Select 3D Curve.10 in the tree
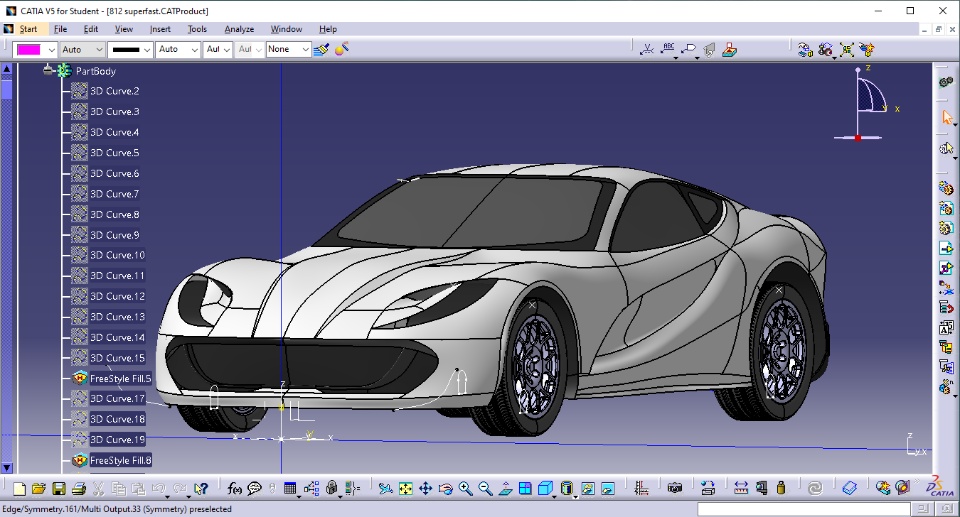The image size is (960, 517). click(118, 255)
